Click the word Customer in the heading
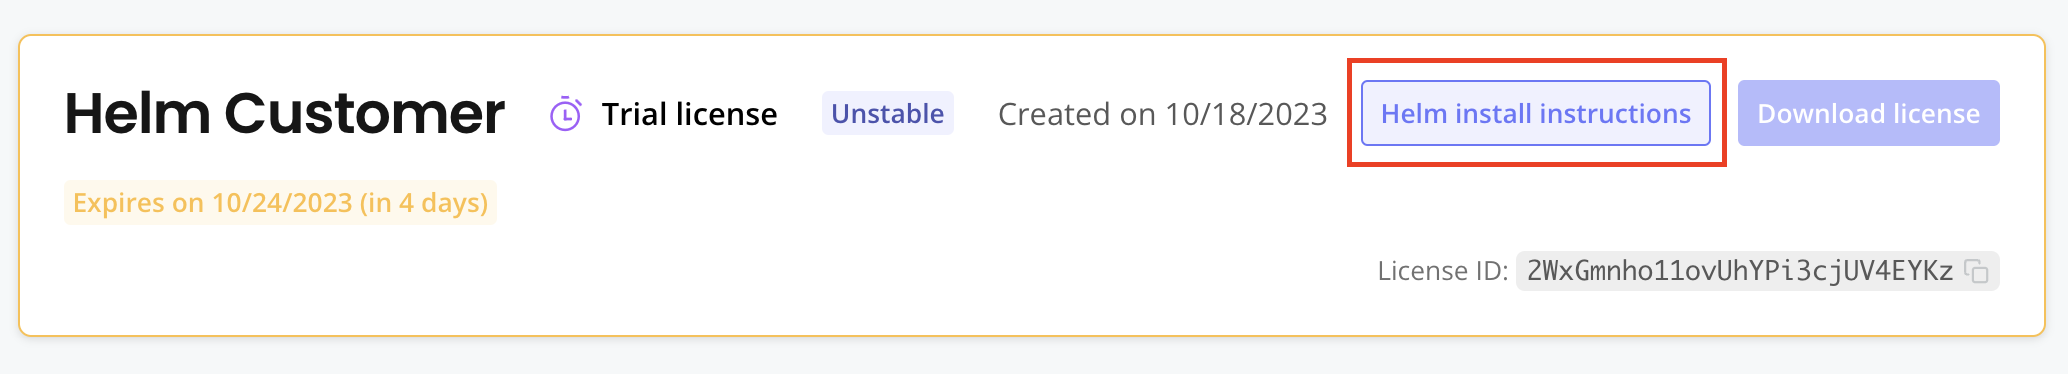This screenshot has width=2068, height=374. pyautogui.click(x=364, y=113)
